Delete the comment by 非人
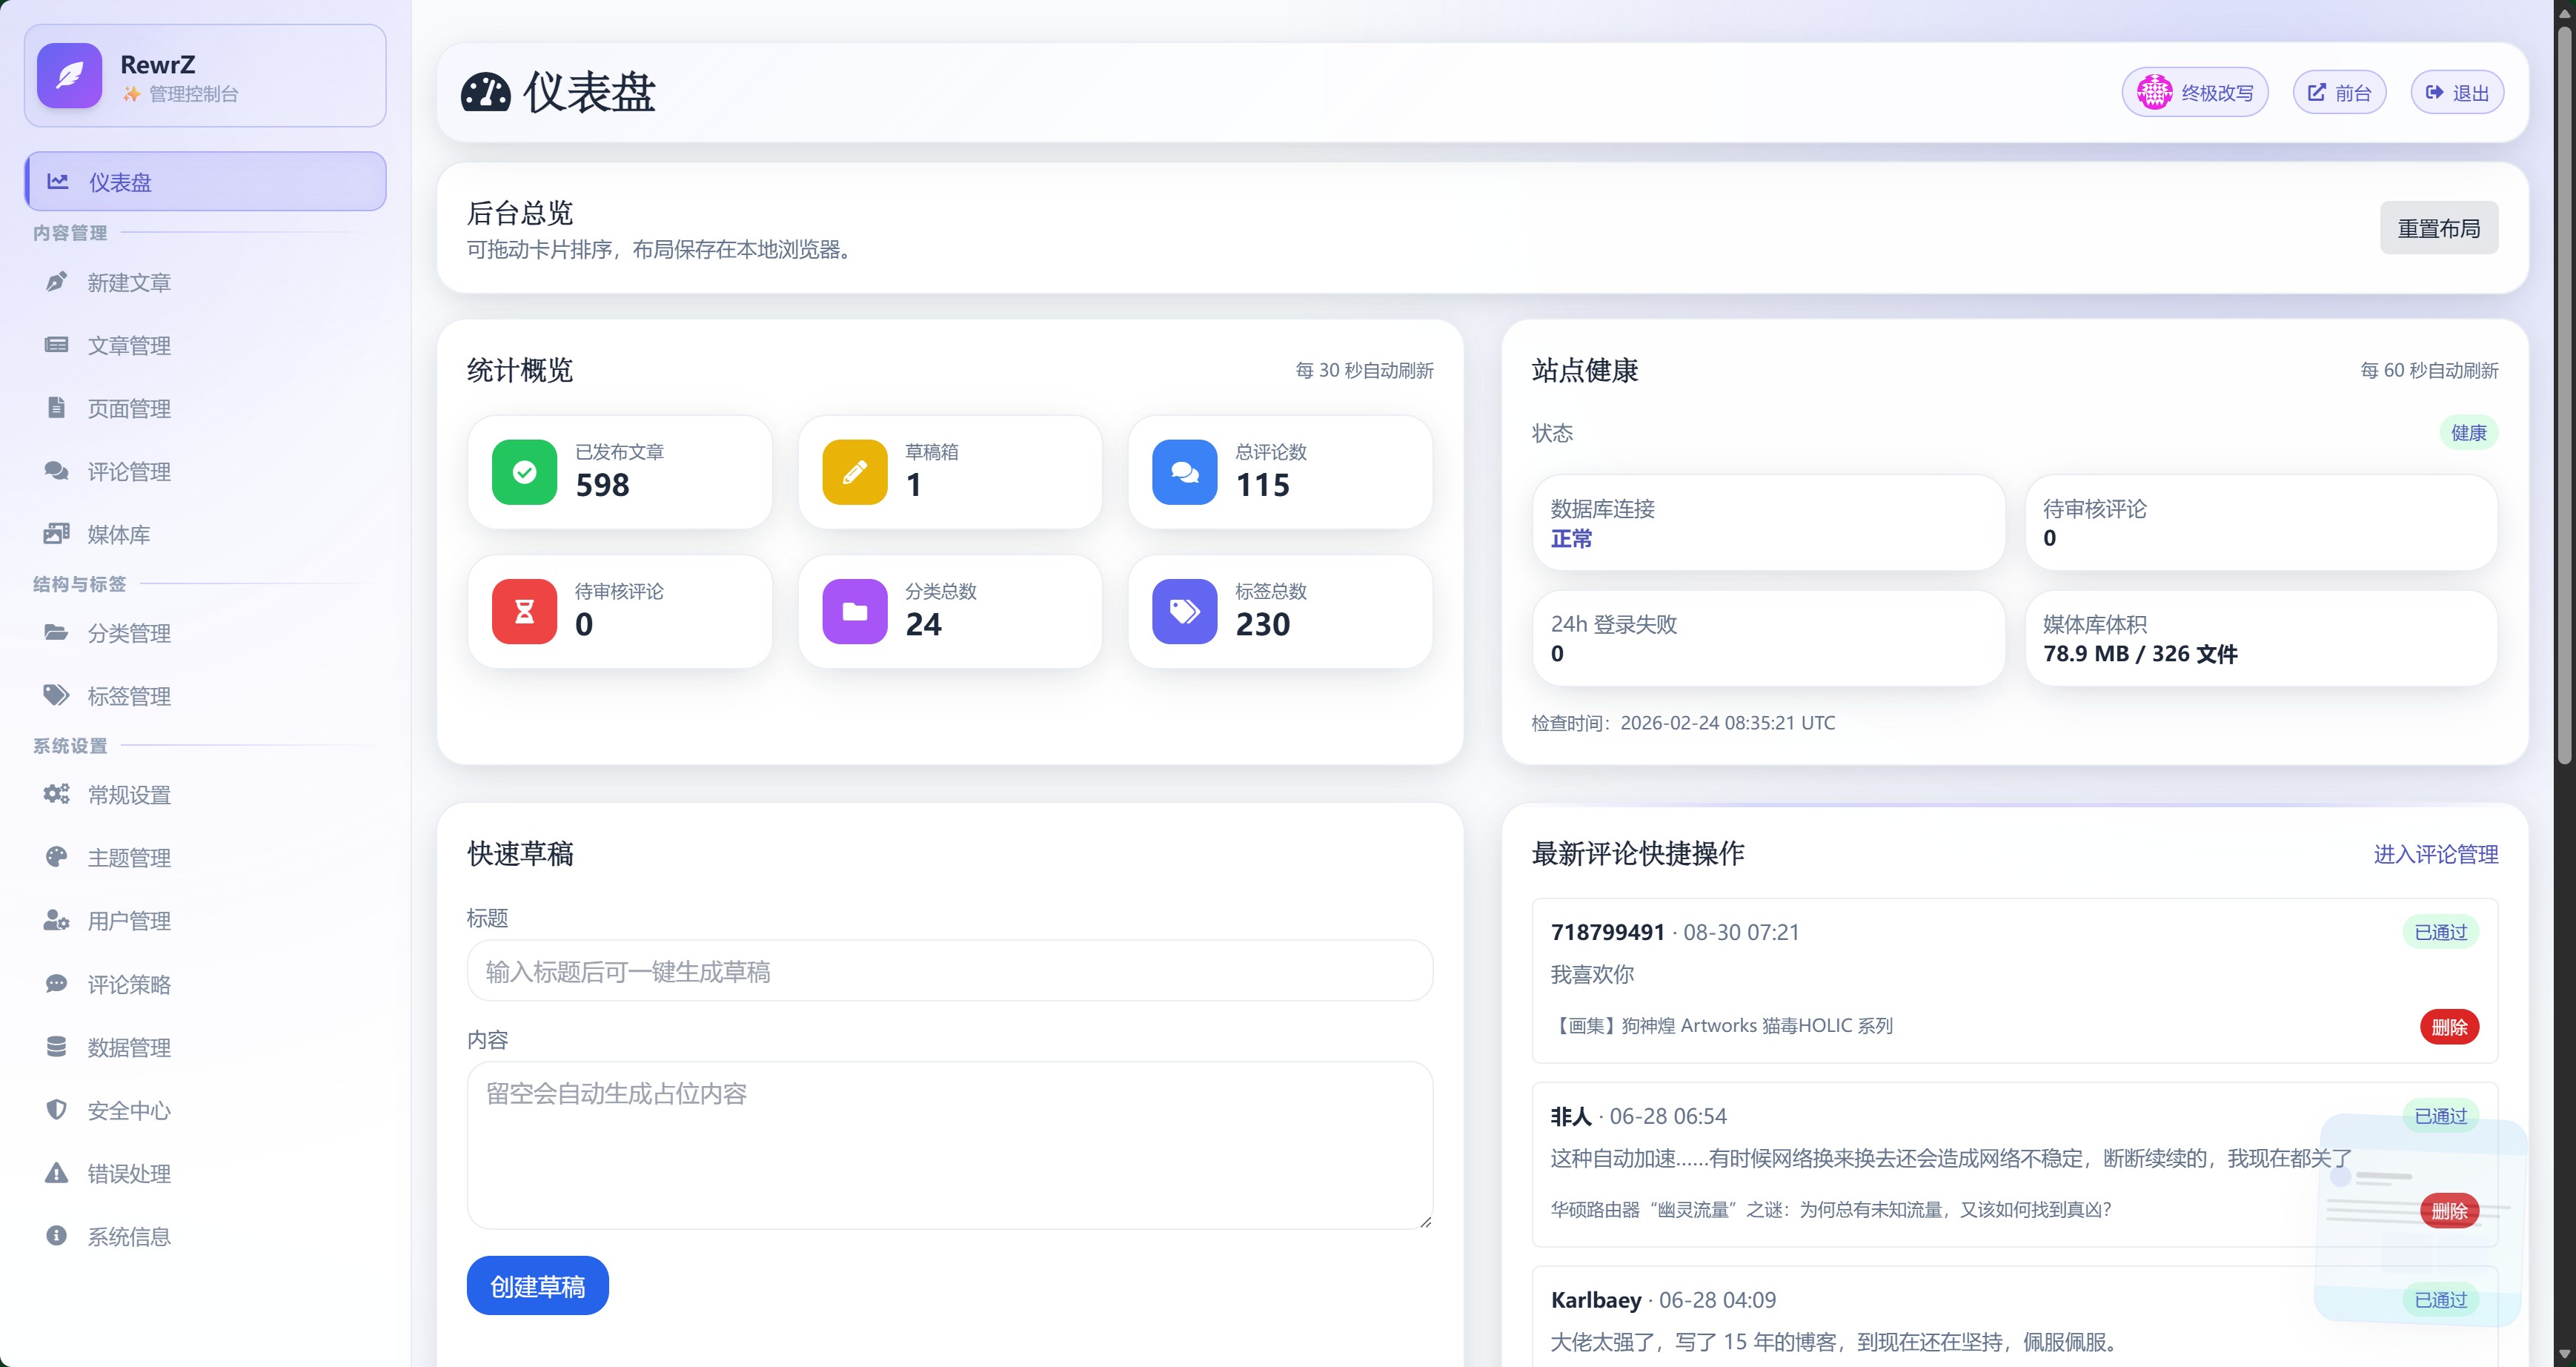Viewport: 2576px width, 1367px height. tap(2449, 1211)
